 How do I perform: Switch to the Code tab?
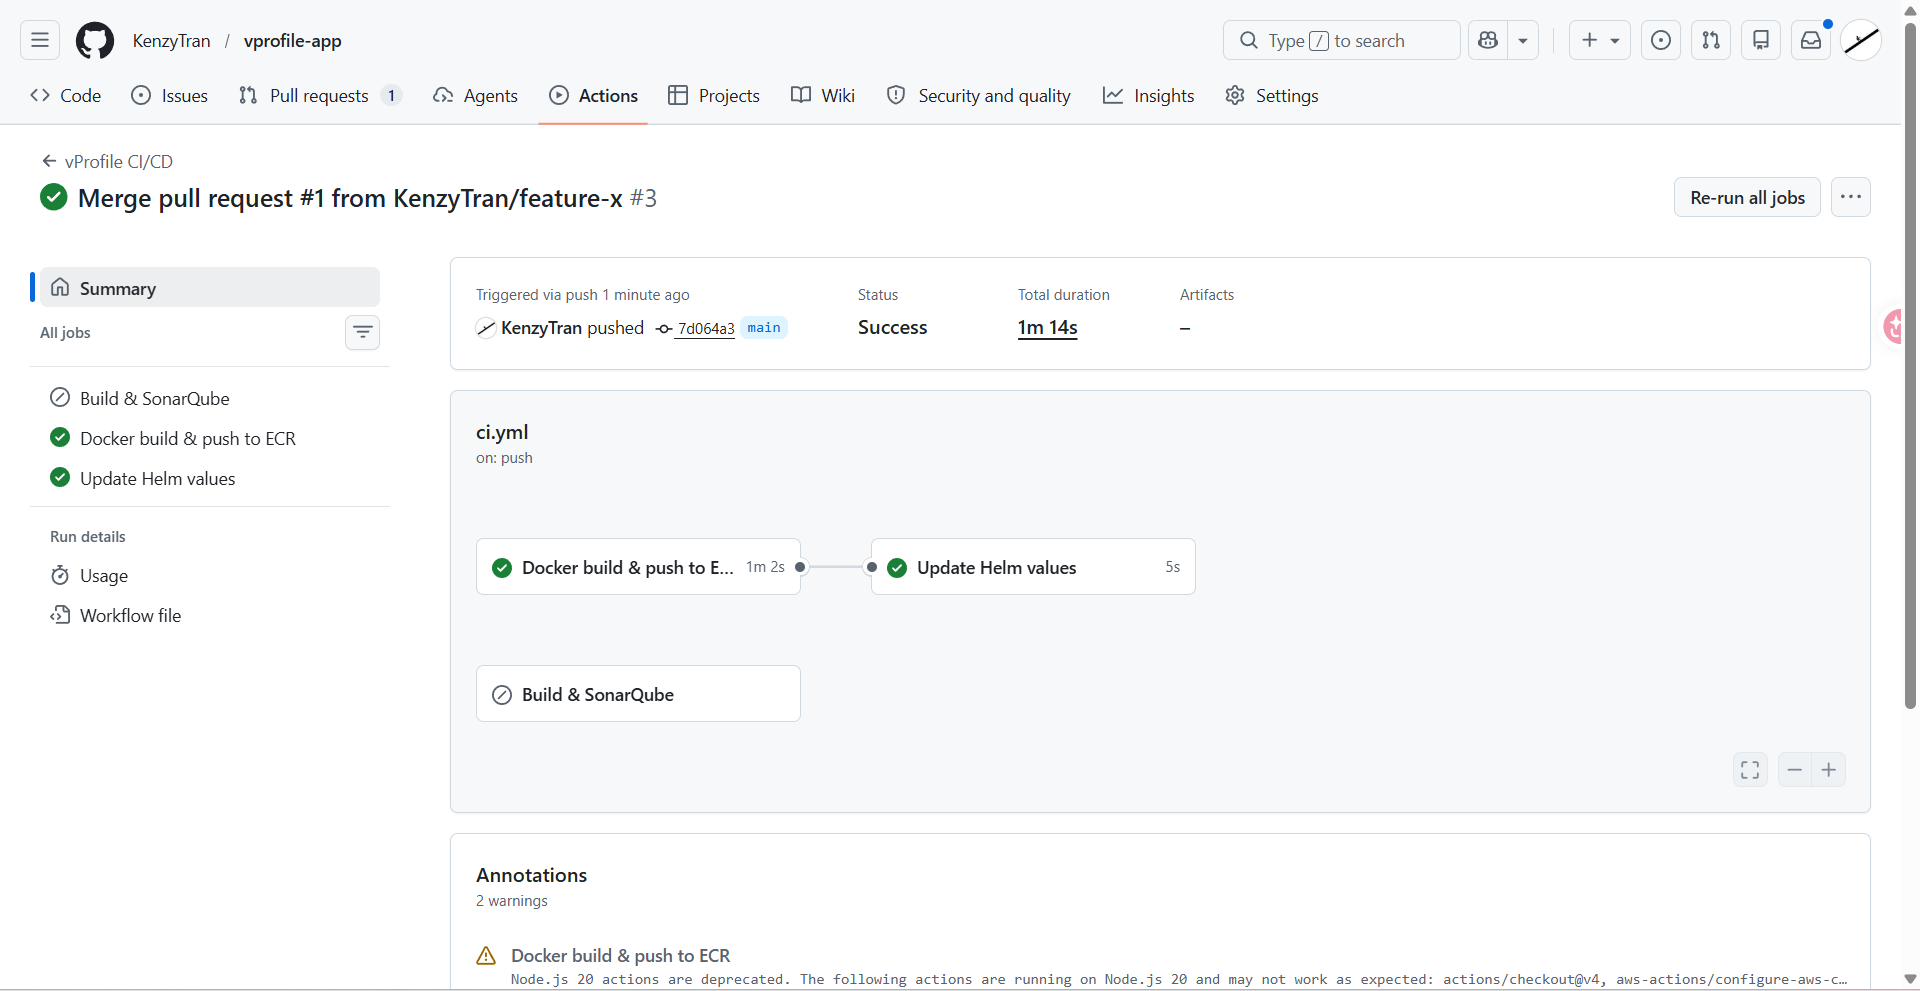[x=66, y=95]
